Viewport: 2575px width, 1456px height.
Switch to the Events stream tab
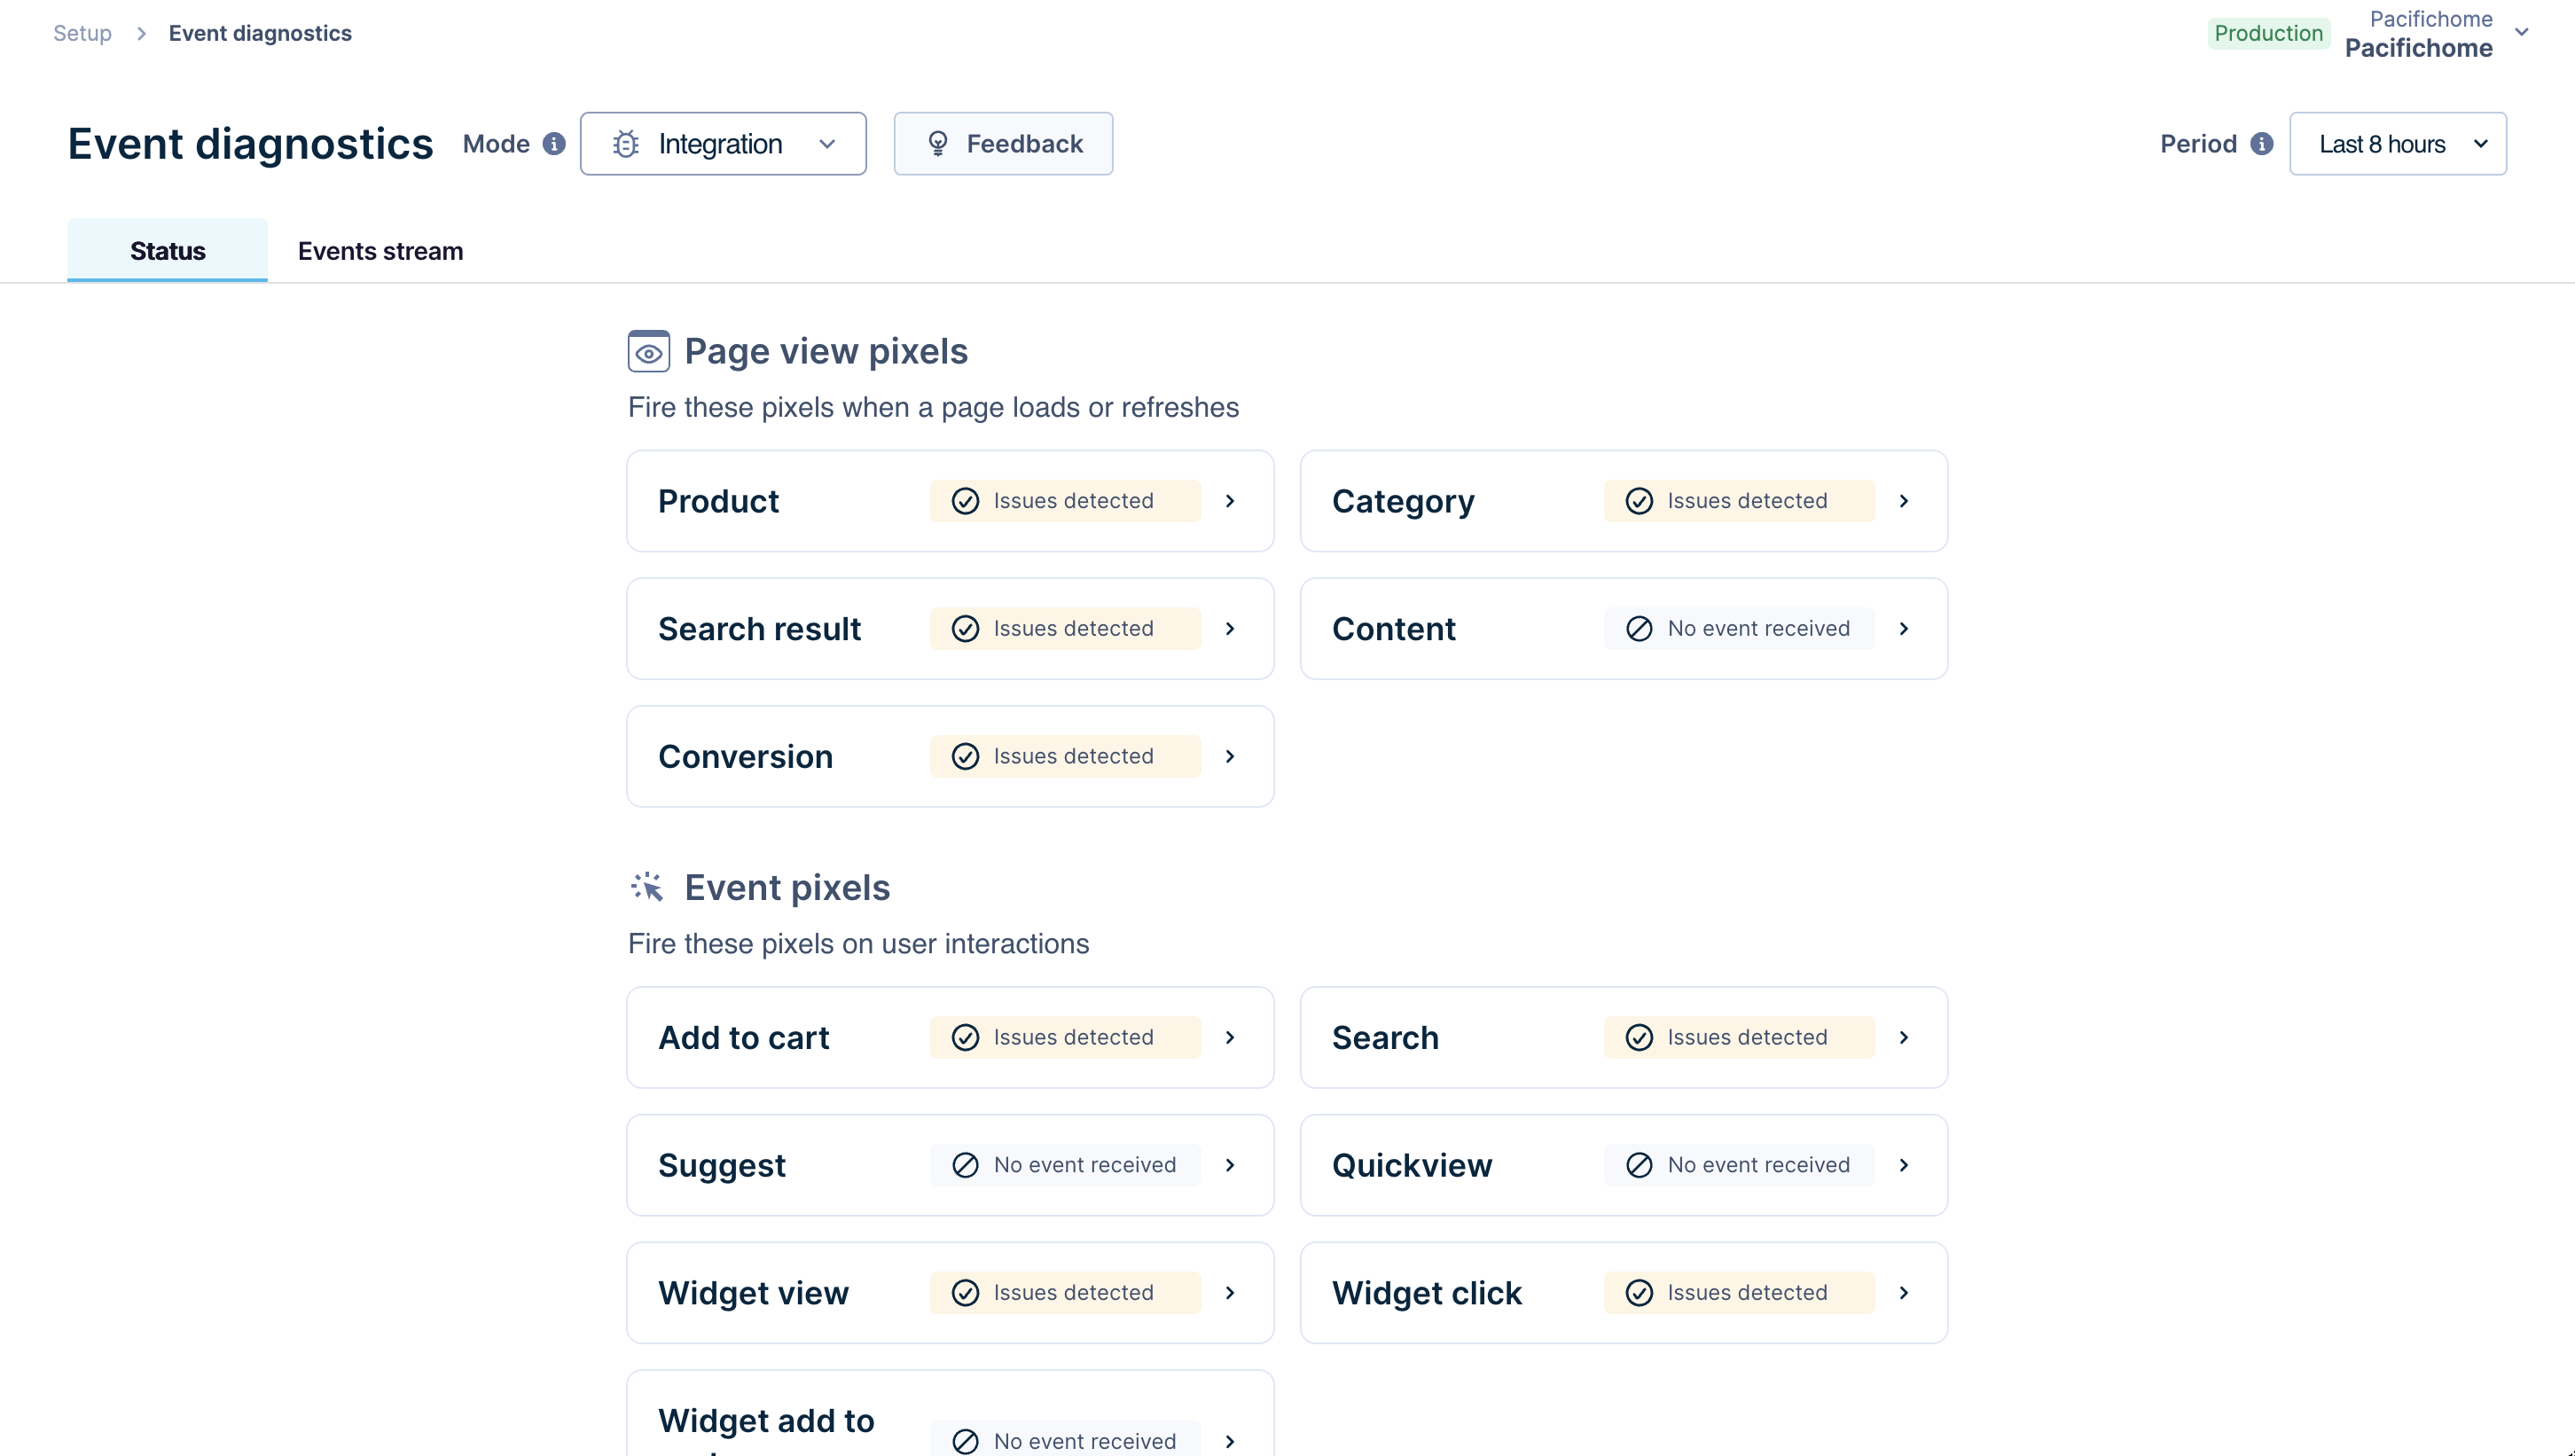380,251
